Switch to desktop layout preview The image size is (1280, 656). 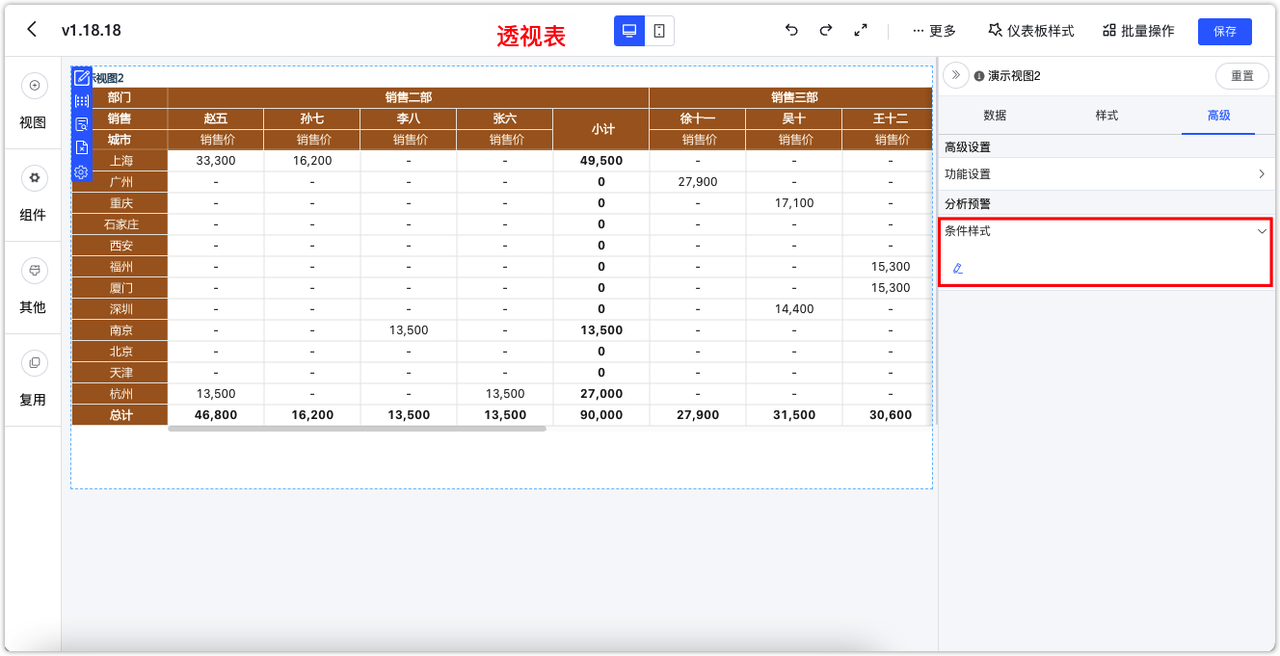[629, 31]
